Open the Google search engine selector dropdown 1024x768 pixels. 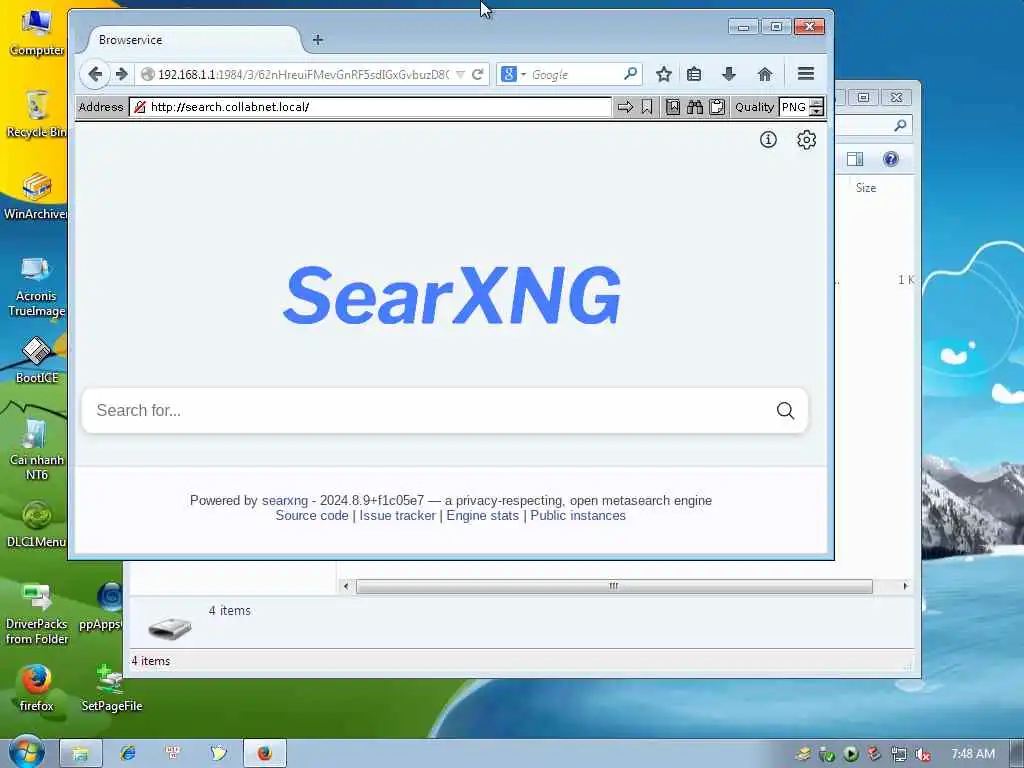(513, 74)
